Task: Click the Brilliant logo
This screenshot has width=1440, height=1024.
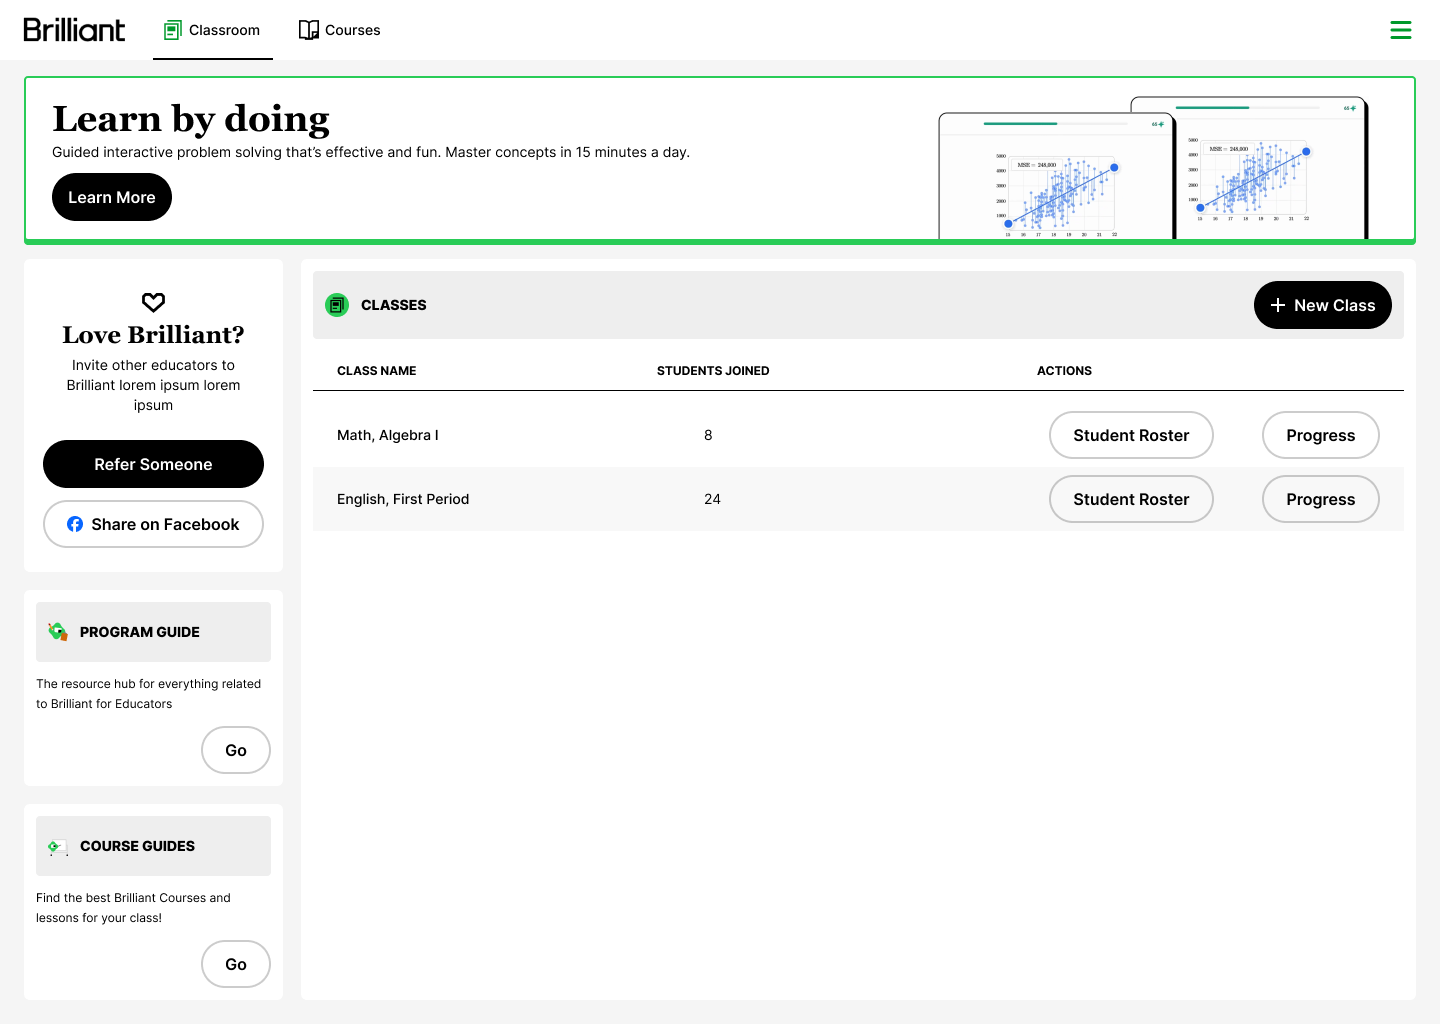Action: 74,30
